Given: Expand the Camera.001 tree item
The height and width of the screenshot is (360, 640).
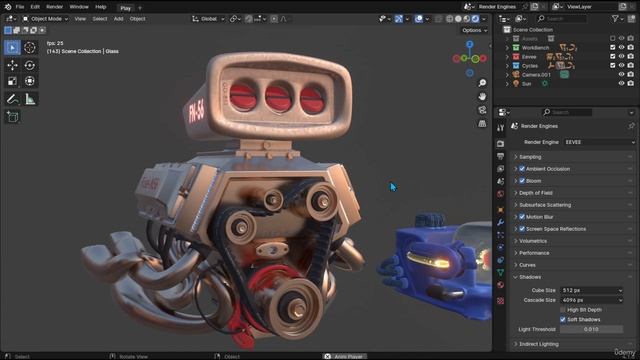Looking at the screenshot, I should tap(507, 75).
